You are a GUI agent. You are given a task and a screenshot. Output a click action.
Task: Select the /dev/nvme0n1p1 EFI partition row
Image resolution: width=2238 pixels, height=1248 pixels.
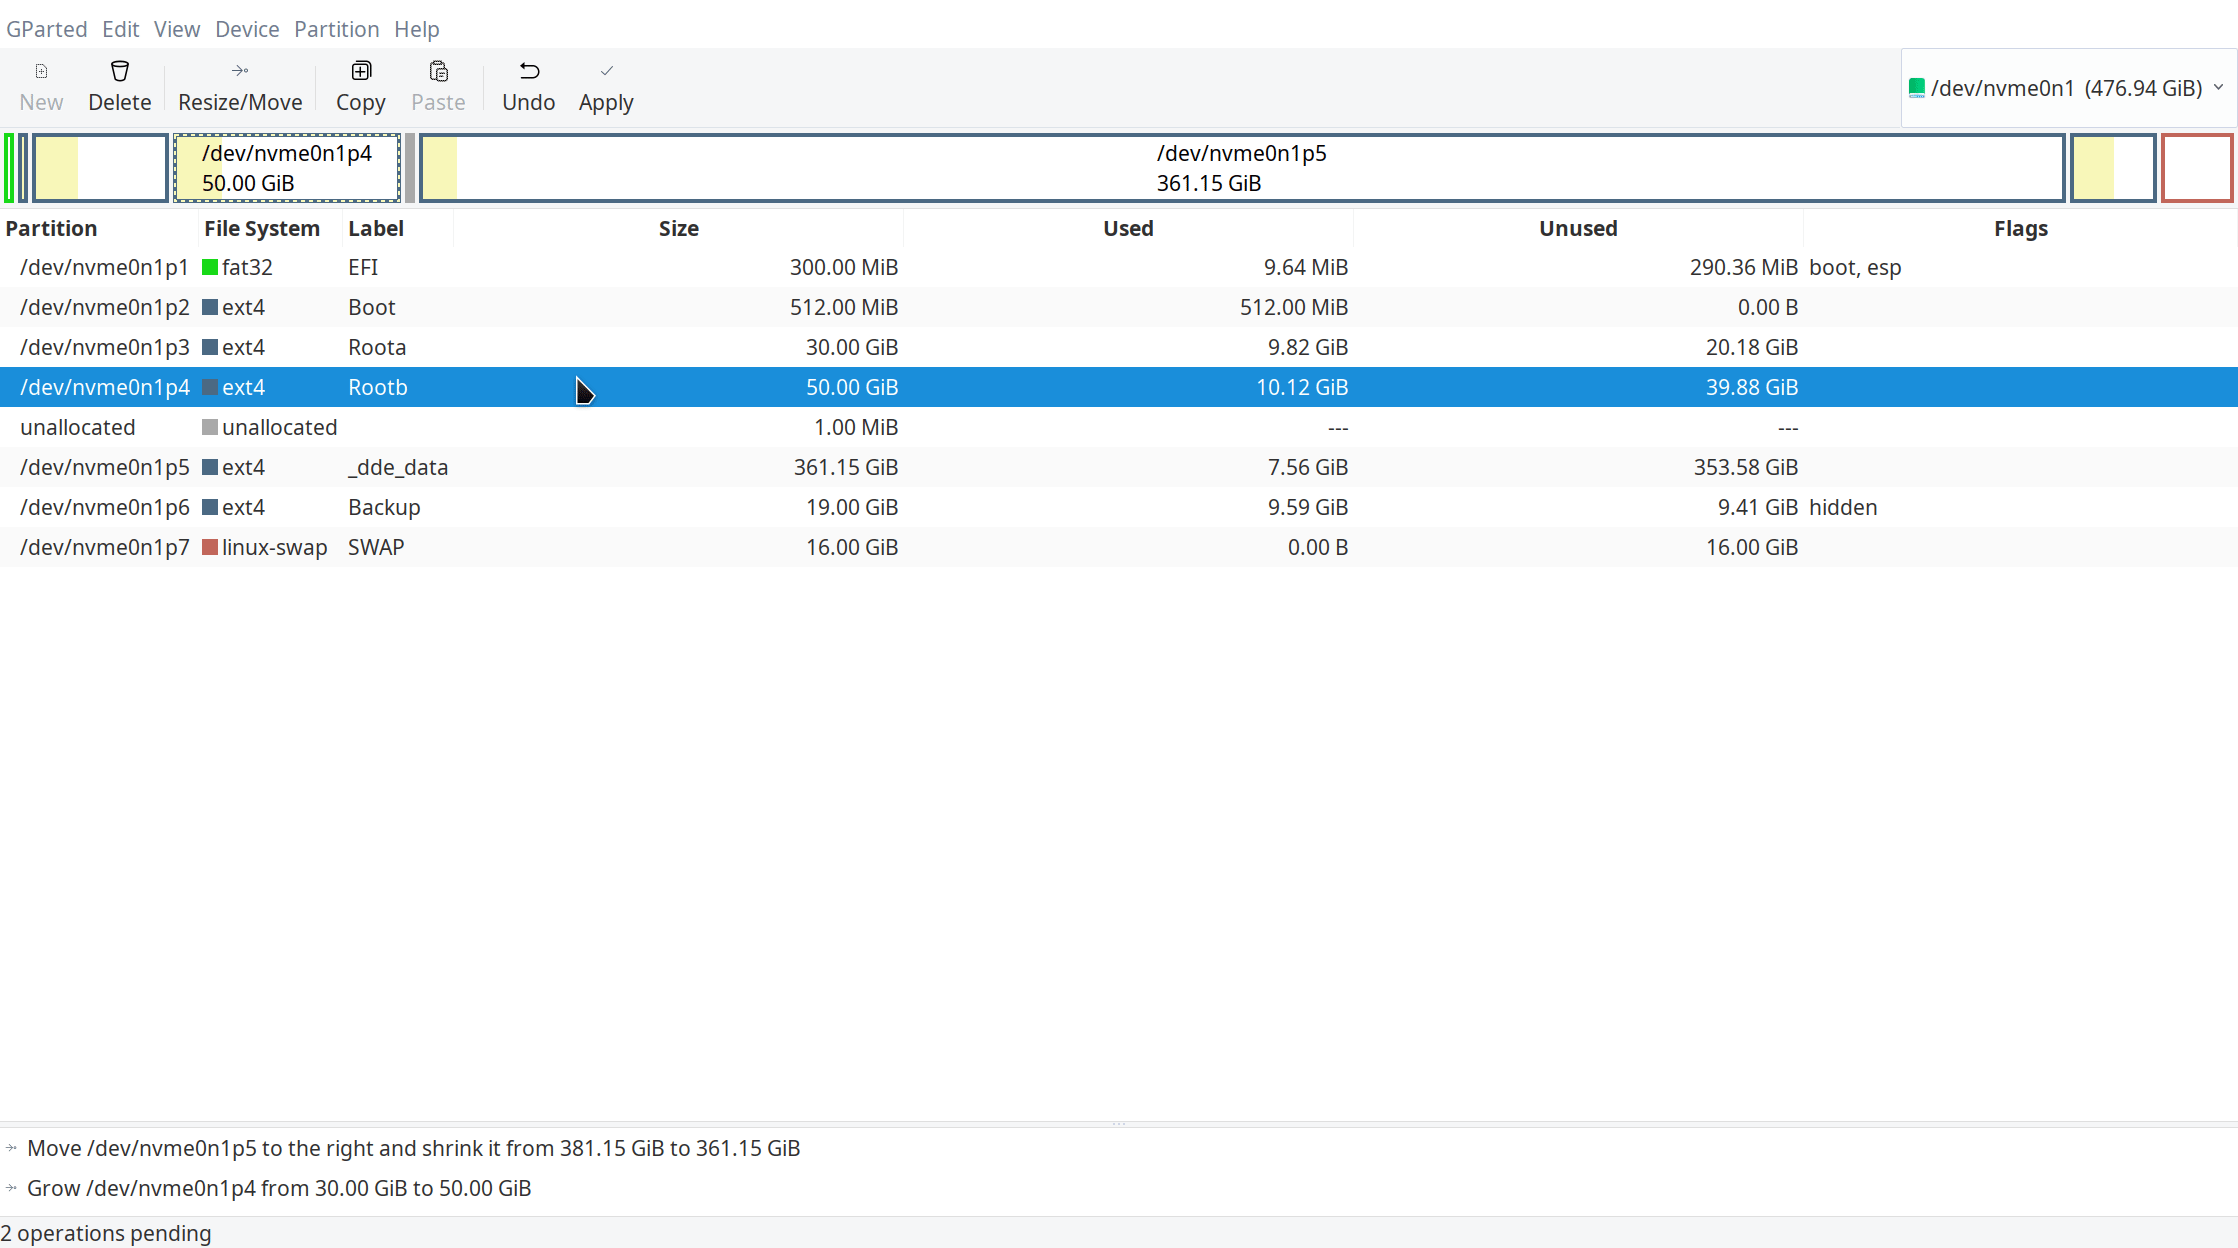pos(600,267)
